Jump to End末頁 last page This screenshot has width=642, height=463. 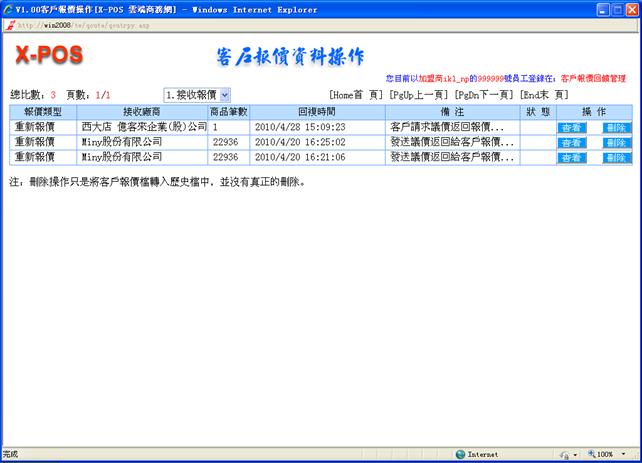(x=544, y=94)
